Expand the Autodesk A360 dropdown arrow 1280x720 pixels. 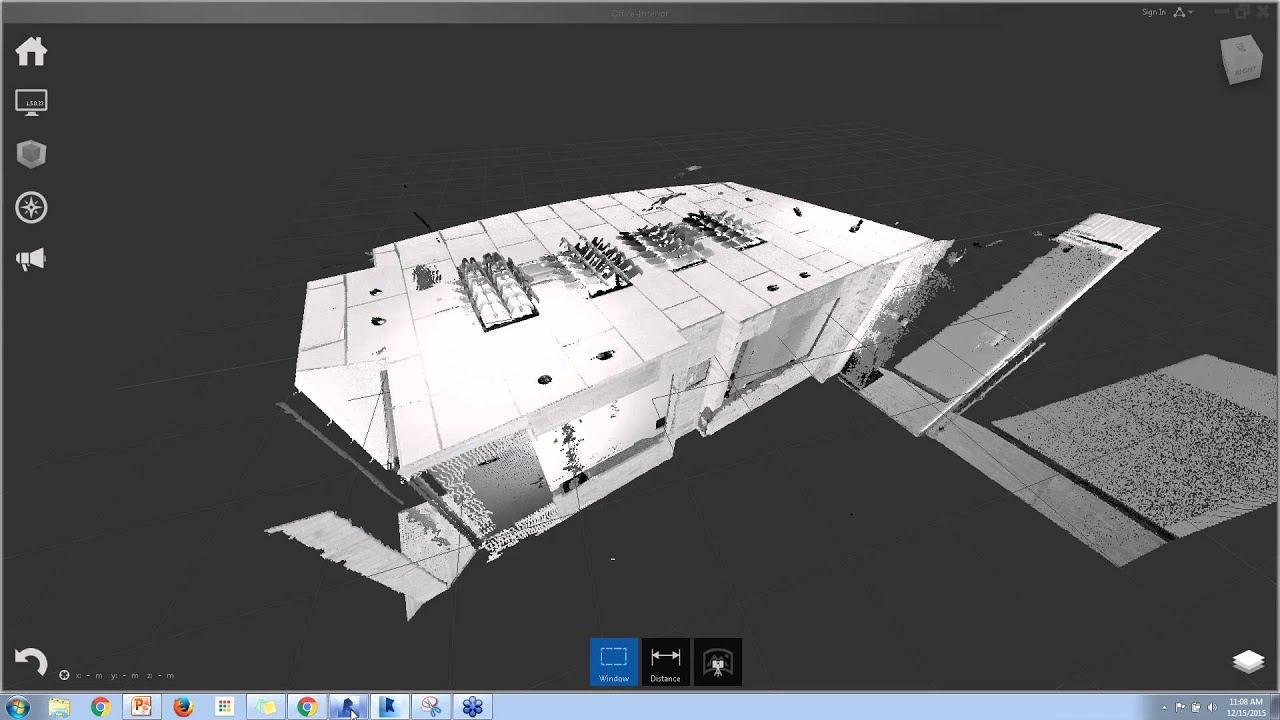coord(1190,12)
